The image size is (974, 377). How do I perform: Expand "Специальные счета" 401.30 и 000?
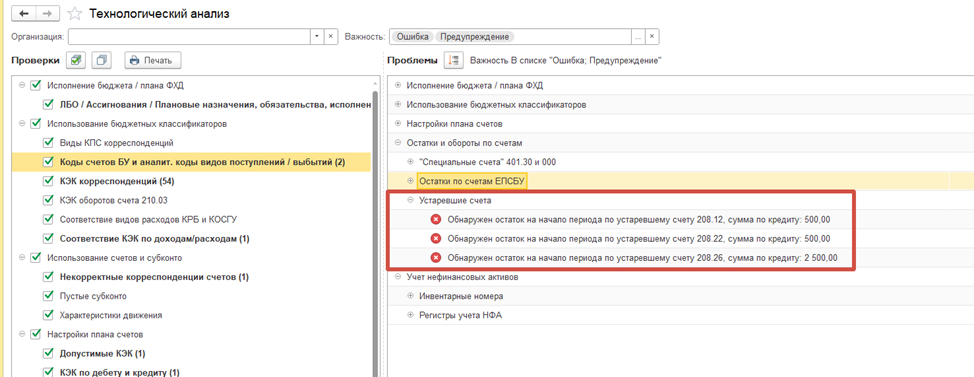pyautogui.click(x=410, y=162)
